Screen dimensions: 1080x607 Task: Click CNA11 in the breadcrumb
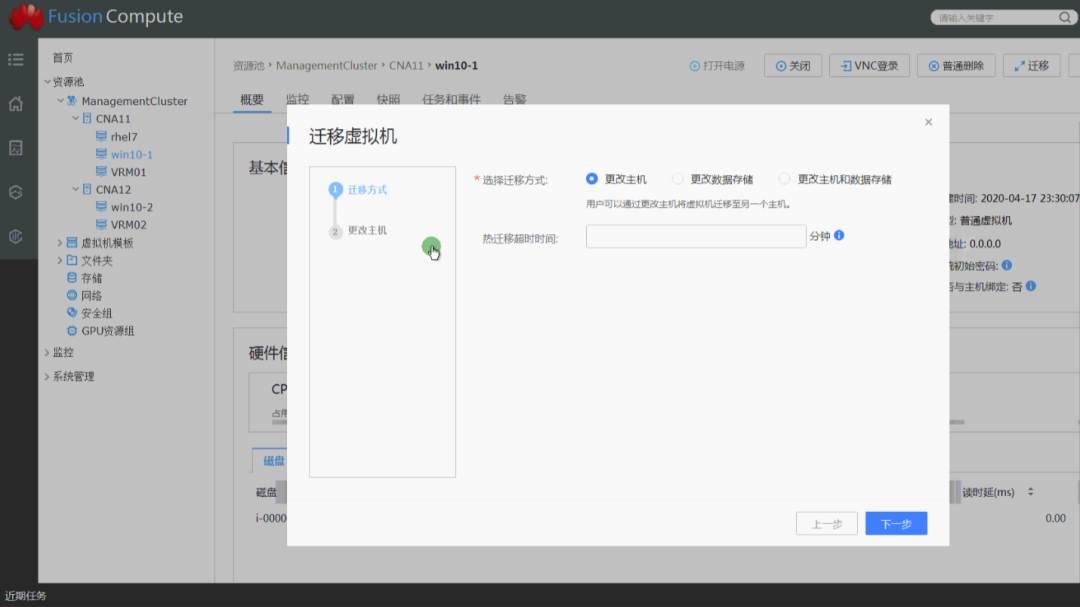click(406, 65)
